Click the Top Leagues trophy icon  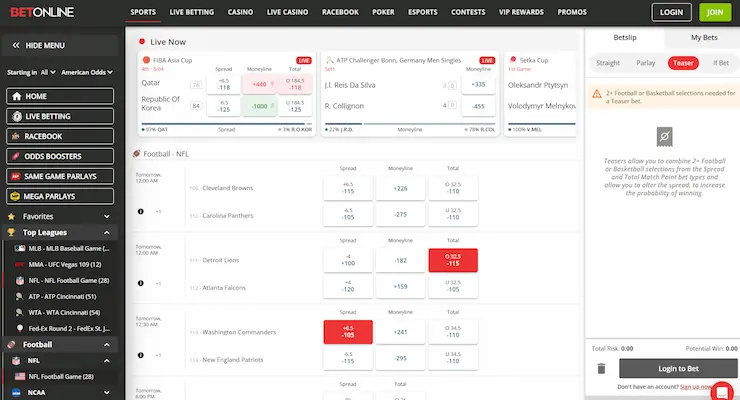[x=11, y=232]
